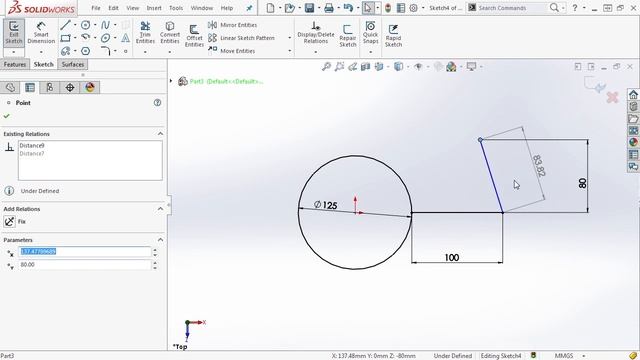Viewport: 640px width, 360px height.
Task: Switch to the Features tab
Action: click(x=15, y=64)
